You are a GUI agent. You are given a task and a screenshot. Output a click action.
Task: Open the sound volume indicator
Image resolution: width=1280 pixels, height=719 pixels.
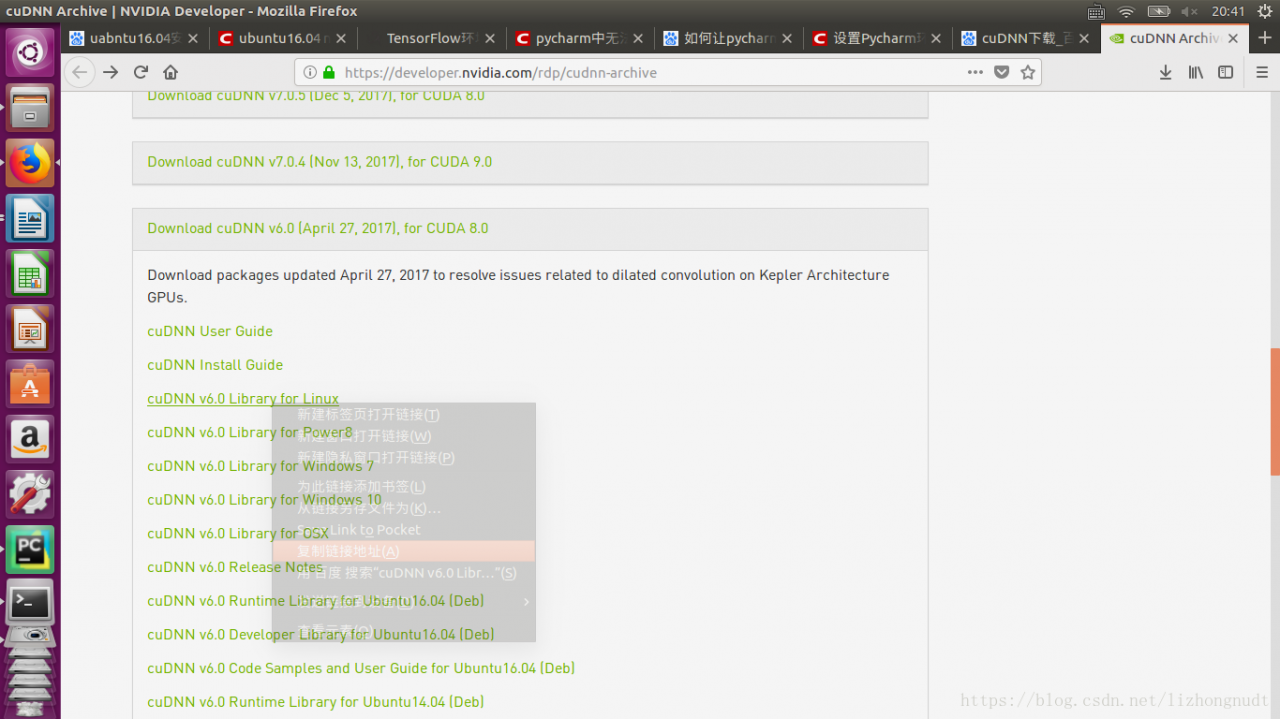click(x=1190, y=12)
